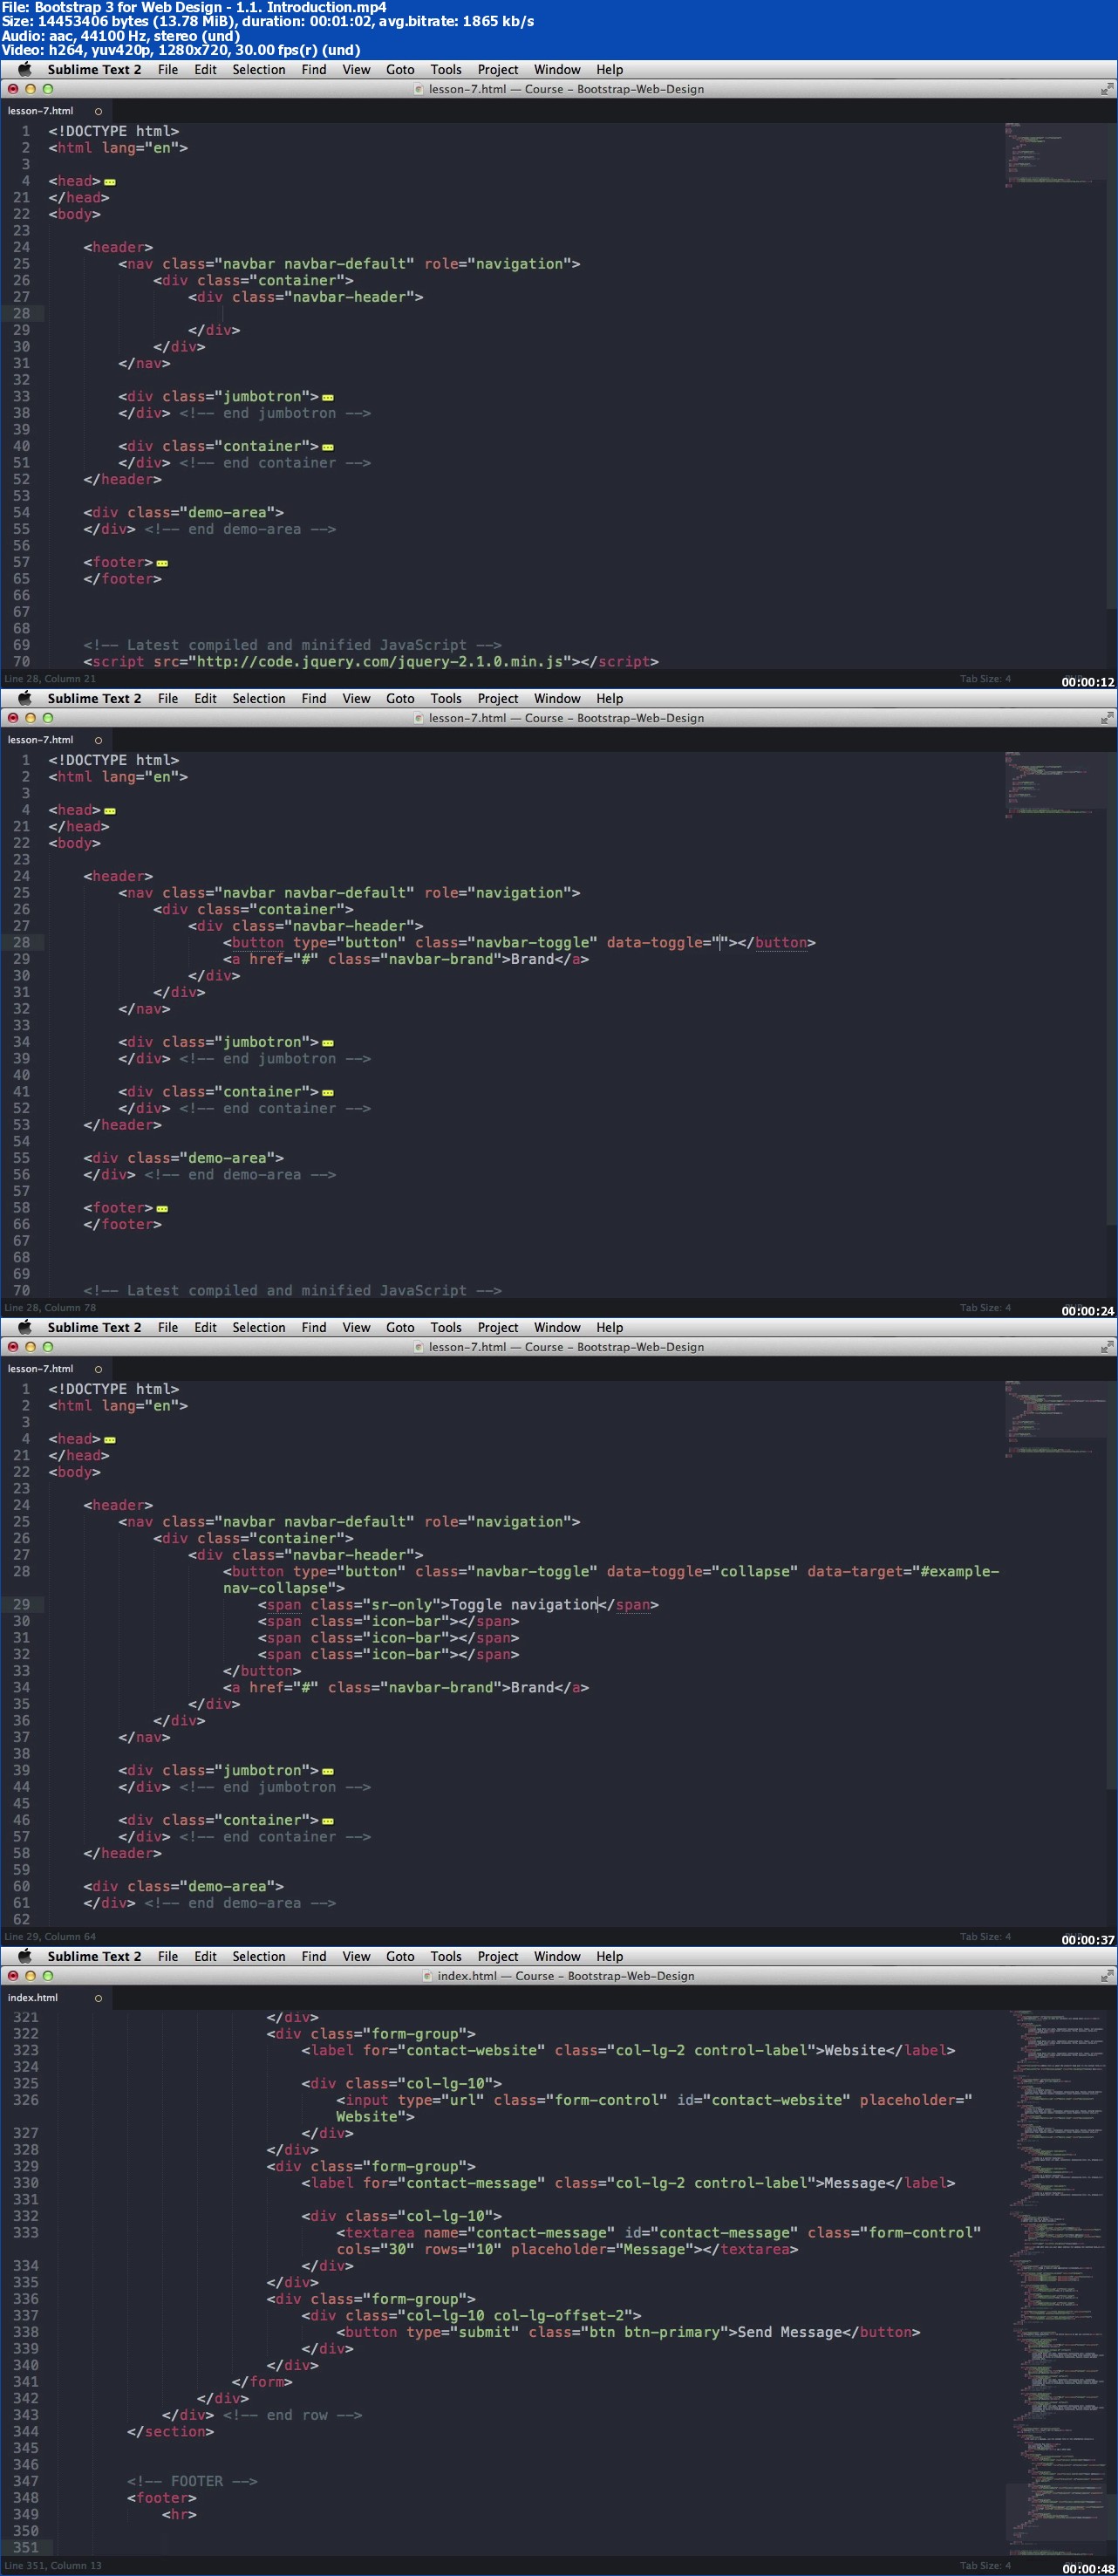Expand folded footer on line 57
Image resolution: width=1118 pixels, height=2576 pixels.
(x=162, y=563)
